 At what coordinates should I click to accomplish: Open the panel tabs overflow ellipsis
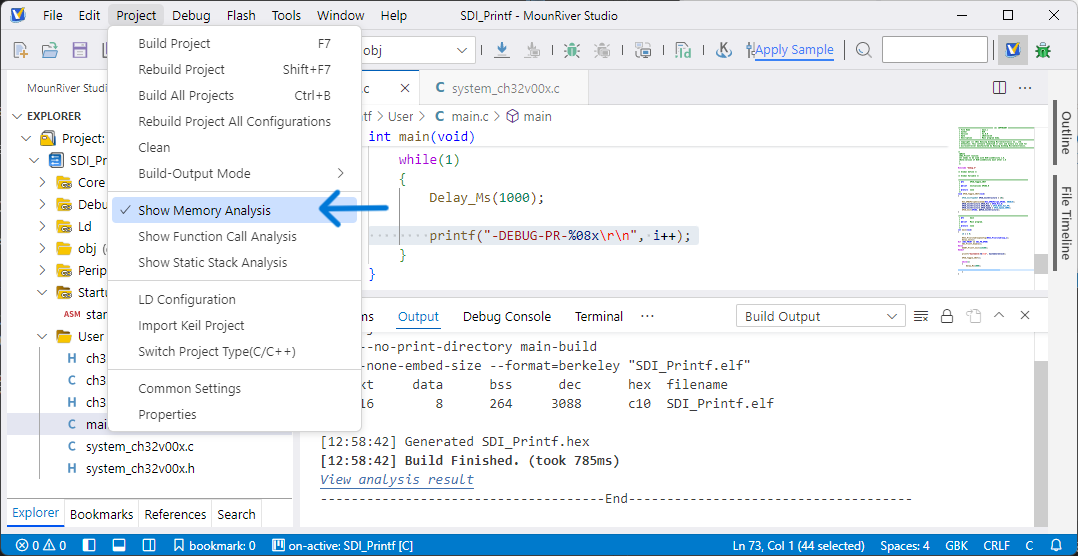pos(647,316)
